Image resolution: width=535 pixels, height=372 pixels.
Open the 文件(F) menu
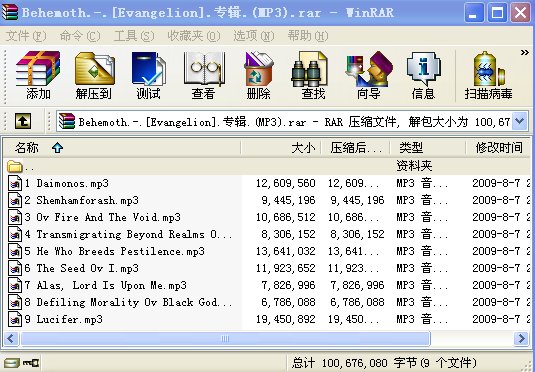pos(26,36)
